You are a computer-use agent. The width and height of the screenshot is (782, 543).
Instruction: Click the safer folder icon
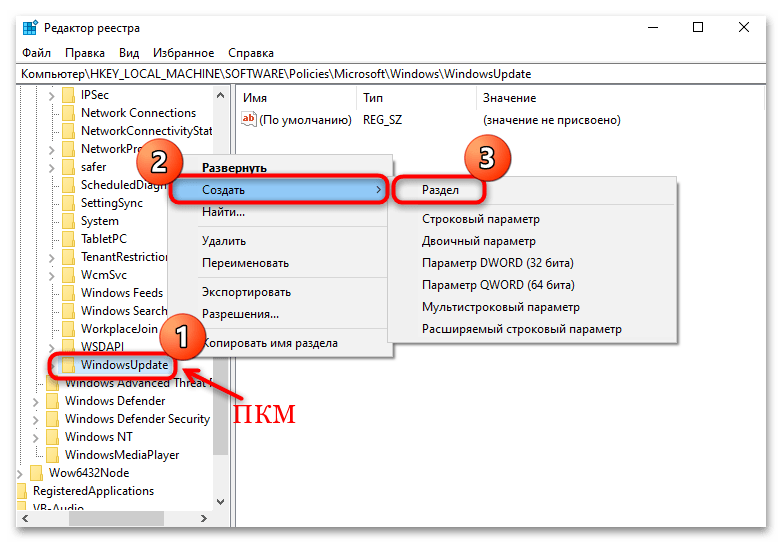68,167
